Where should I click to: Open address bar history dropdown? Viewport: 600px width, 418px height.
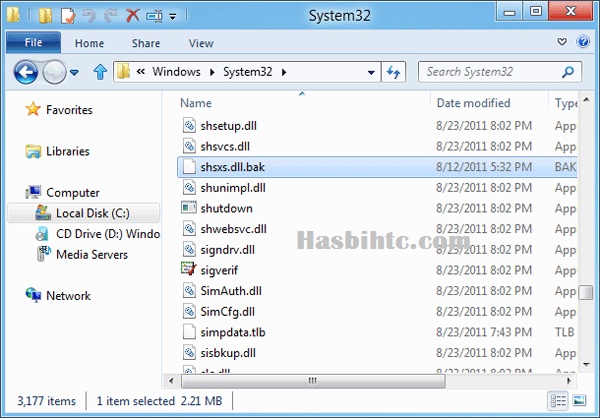pos(371,72)
